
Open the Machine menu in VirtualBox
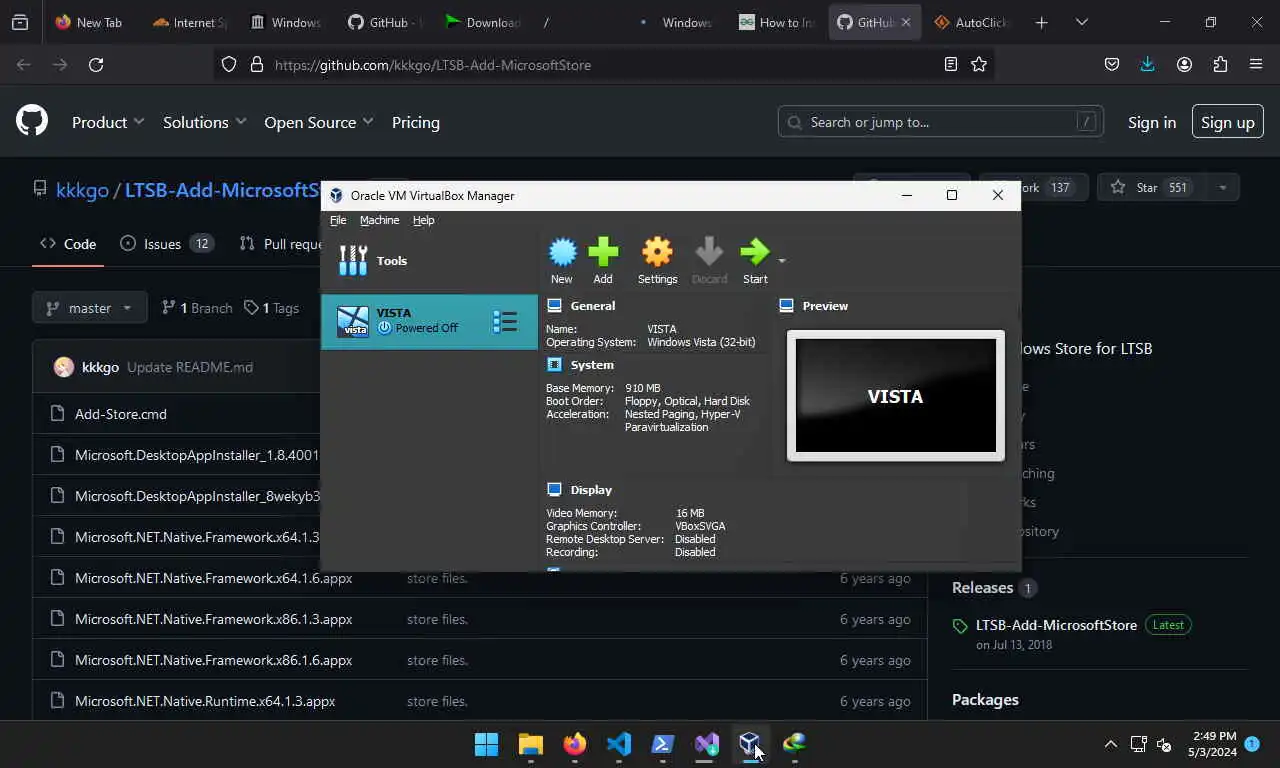pos(379,220)
